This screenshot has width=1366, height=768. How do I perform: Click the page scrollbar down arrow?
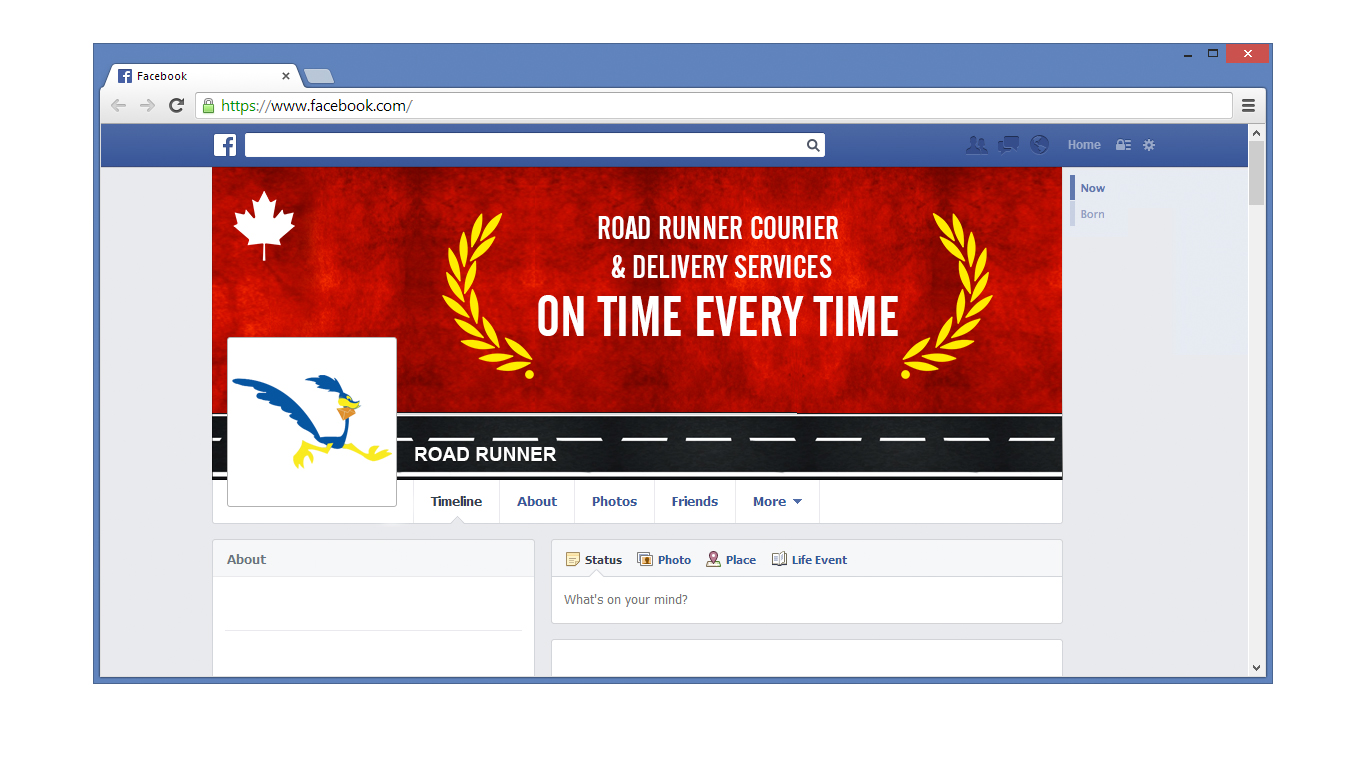(x=1257, y=667)
